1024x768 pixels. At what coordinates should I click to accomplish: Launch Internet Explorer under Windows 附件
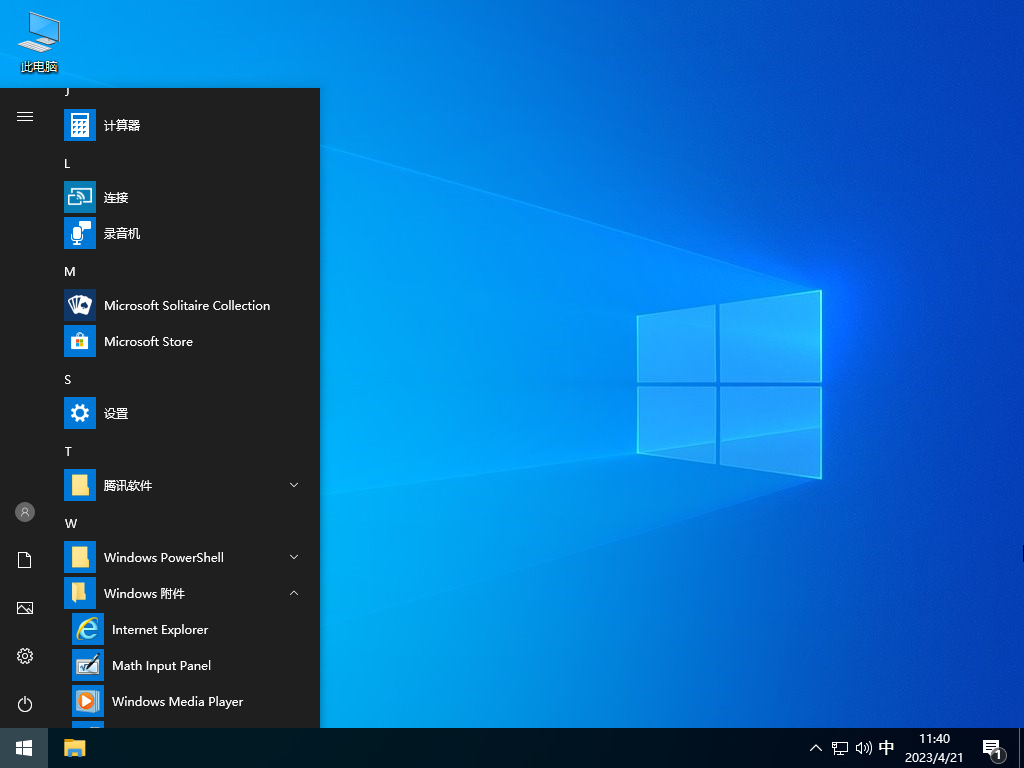pyautogui.click(x=160, y=629)
